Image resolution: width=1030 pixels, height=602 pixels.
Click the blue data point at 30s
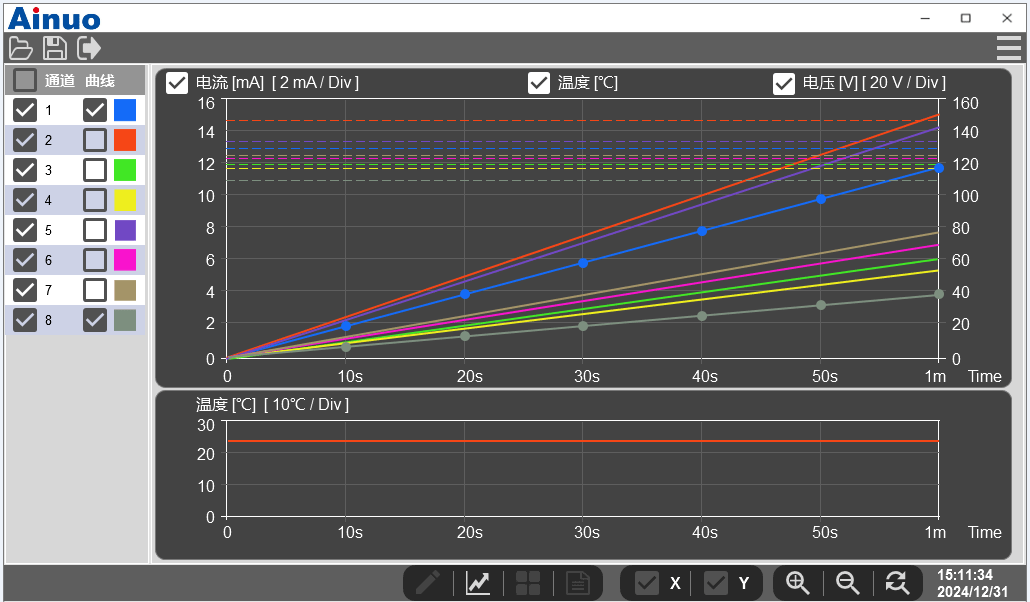coord(583,263)
